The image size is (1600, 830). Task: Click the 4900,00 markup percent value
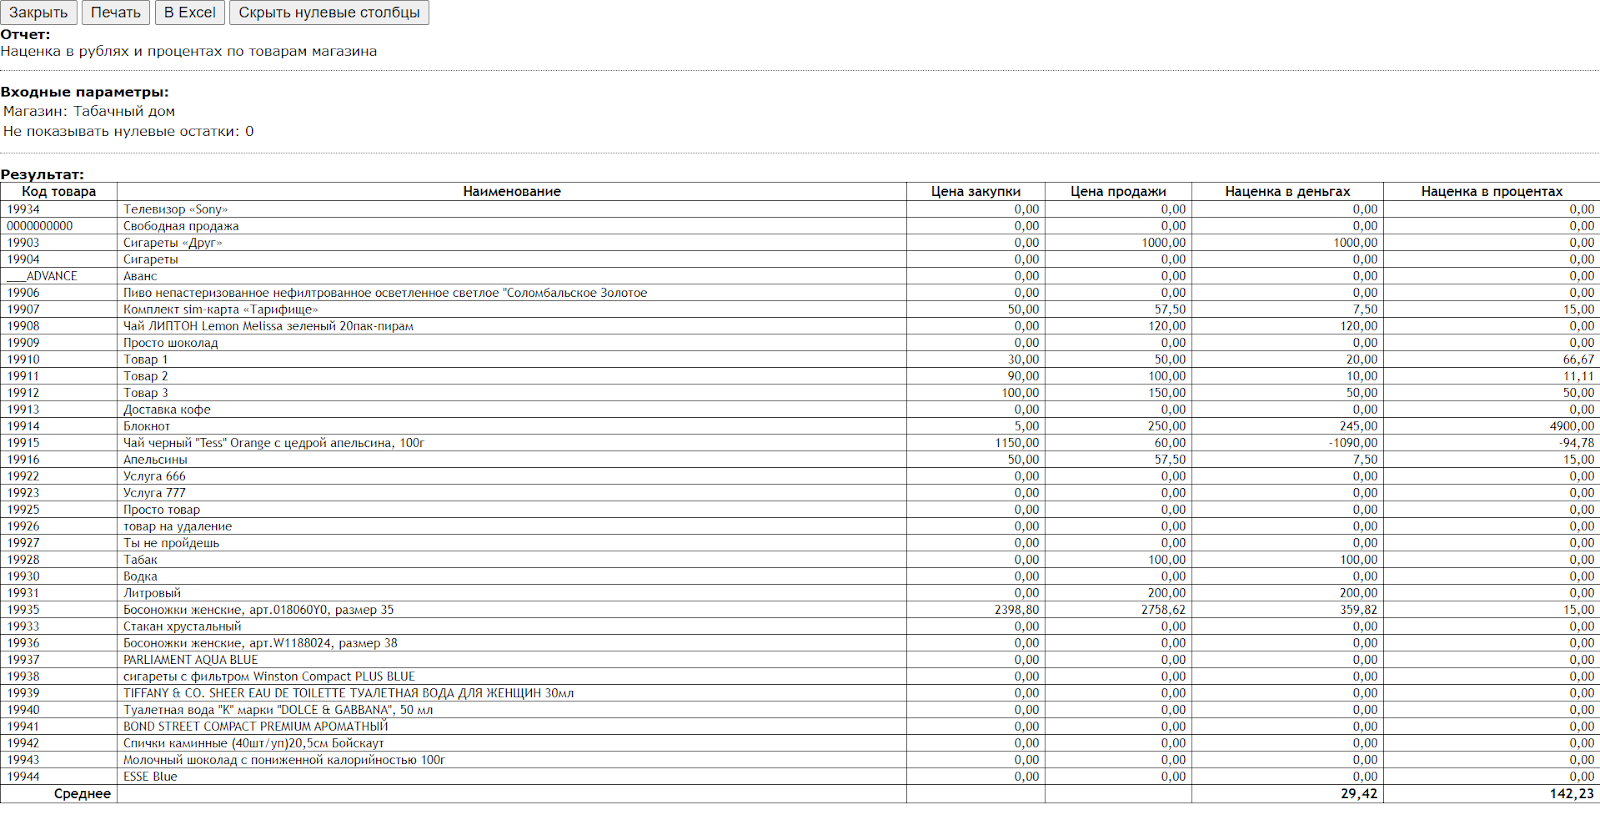[x=1571, y=426]
